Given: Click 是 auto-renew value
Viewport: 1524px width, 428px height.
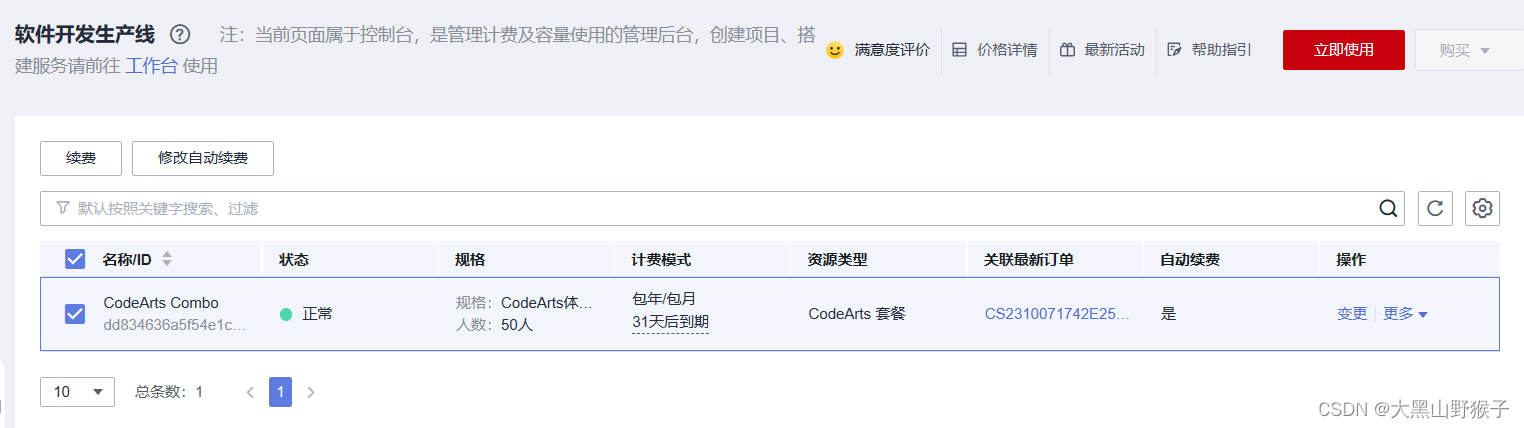Looking at the screenshot, I should (1168, 314).
